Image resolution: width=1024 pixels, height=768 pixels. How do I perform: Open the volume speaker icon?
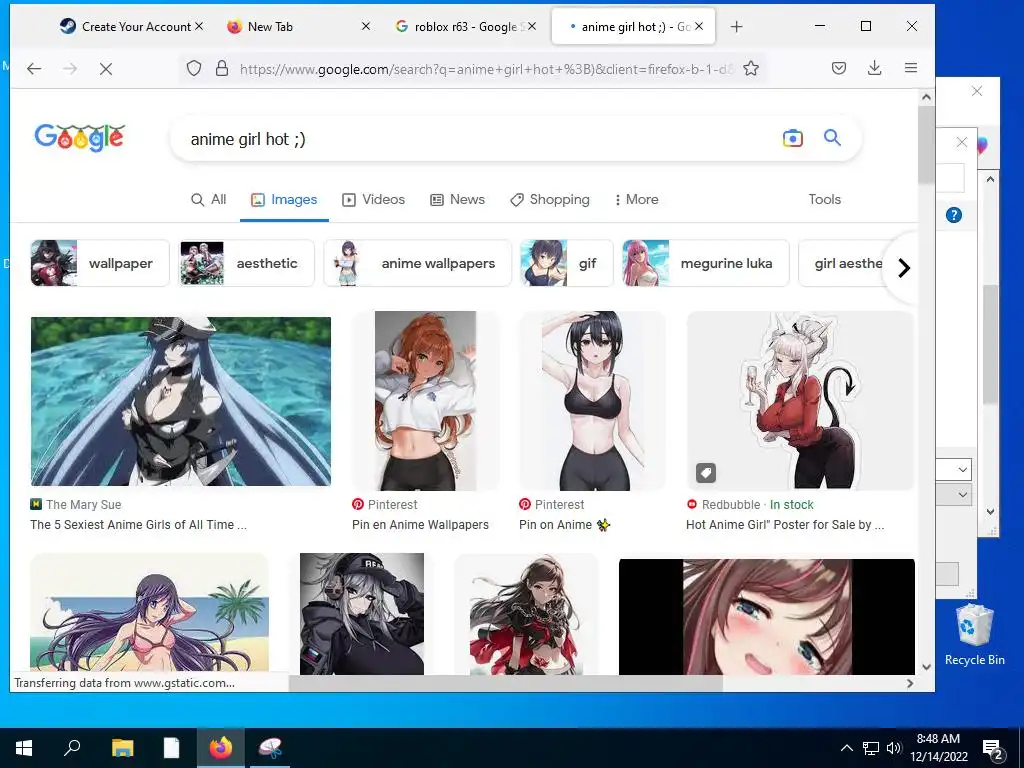(x=894, y=748)
